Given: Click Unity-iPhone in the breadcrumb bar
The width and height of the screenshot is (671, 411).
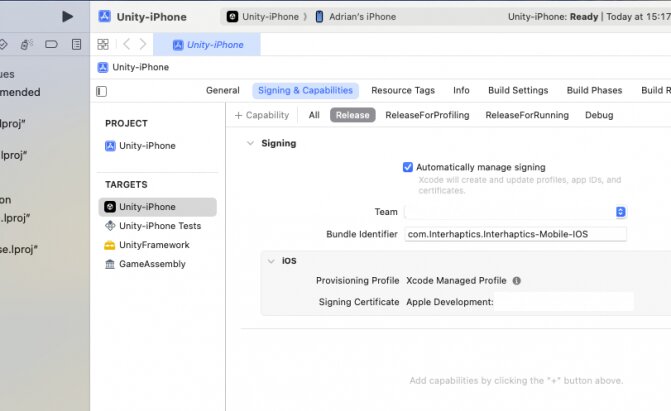Looking at the screenshot, I should 133,67.
